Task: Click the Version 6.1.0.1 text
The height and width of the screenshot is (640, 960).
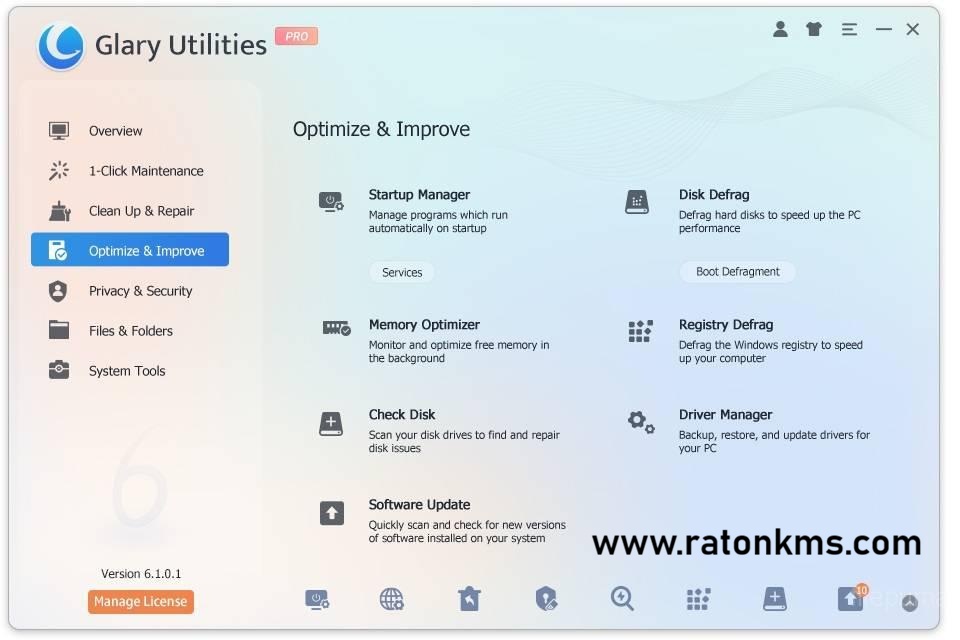Action: (x=141, y=574)
